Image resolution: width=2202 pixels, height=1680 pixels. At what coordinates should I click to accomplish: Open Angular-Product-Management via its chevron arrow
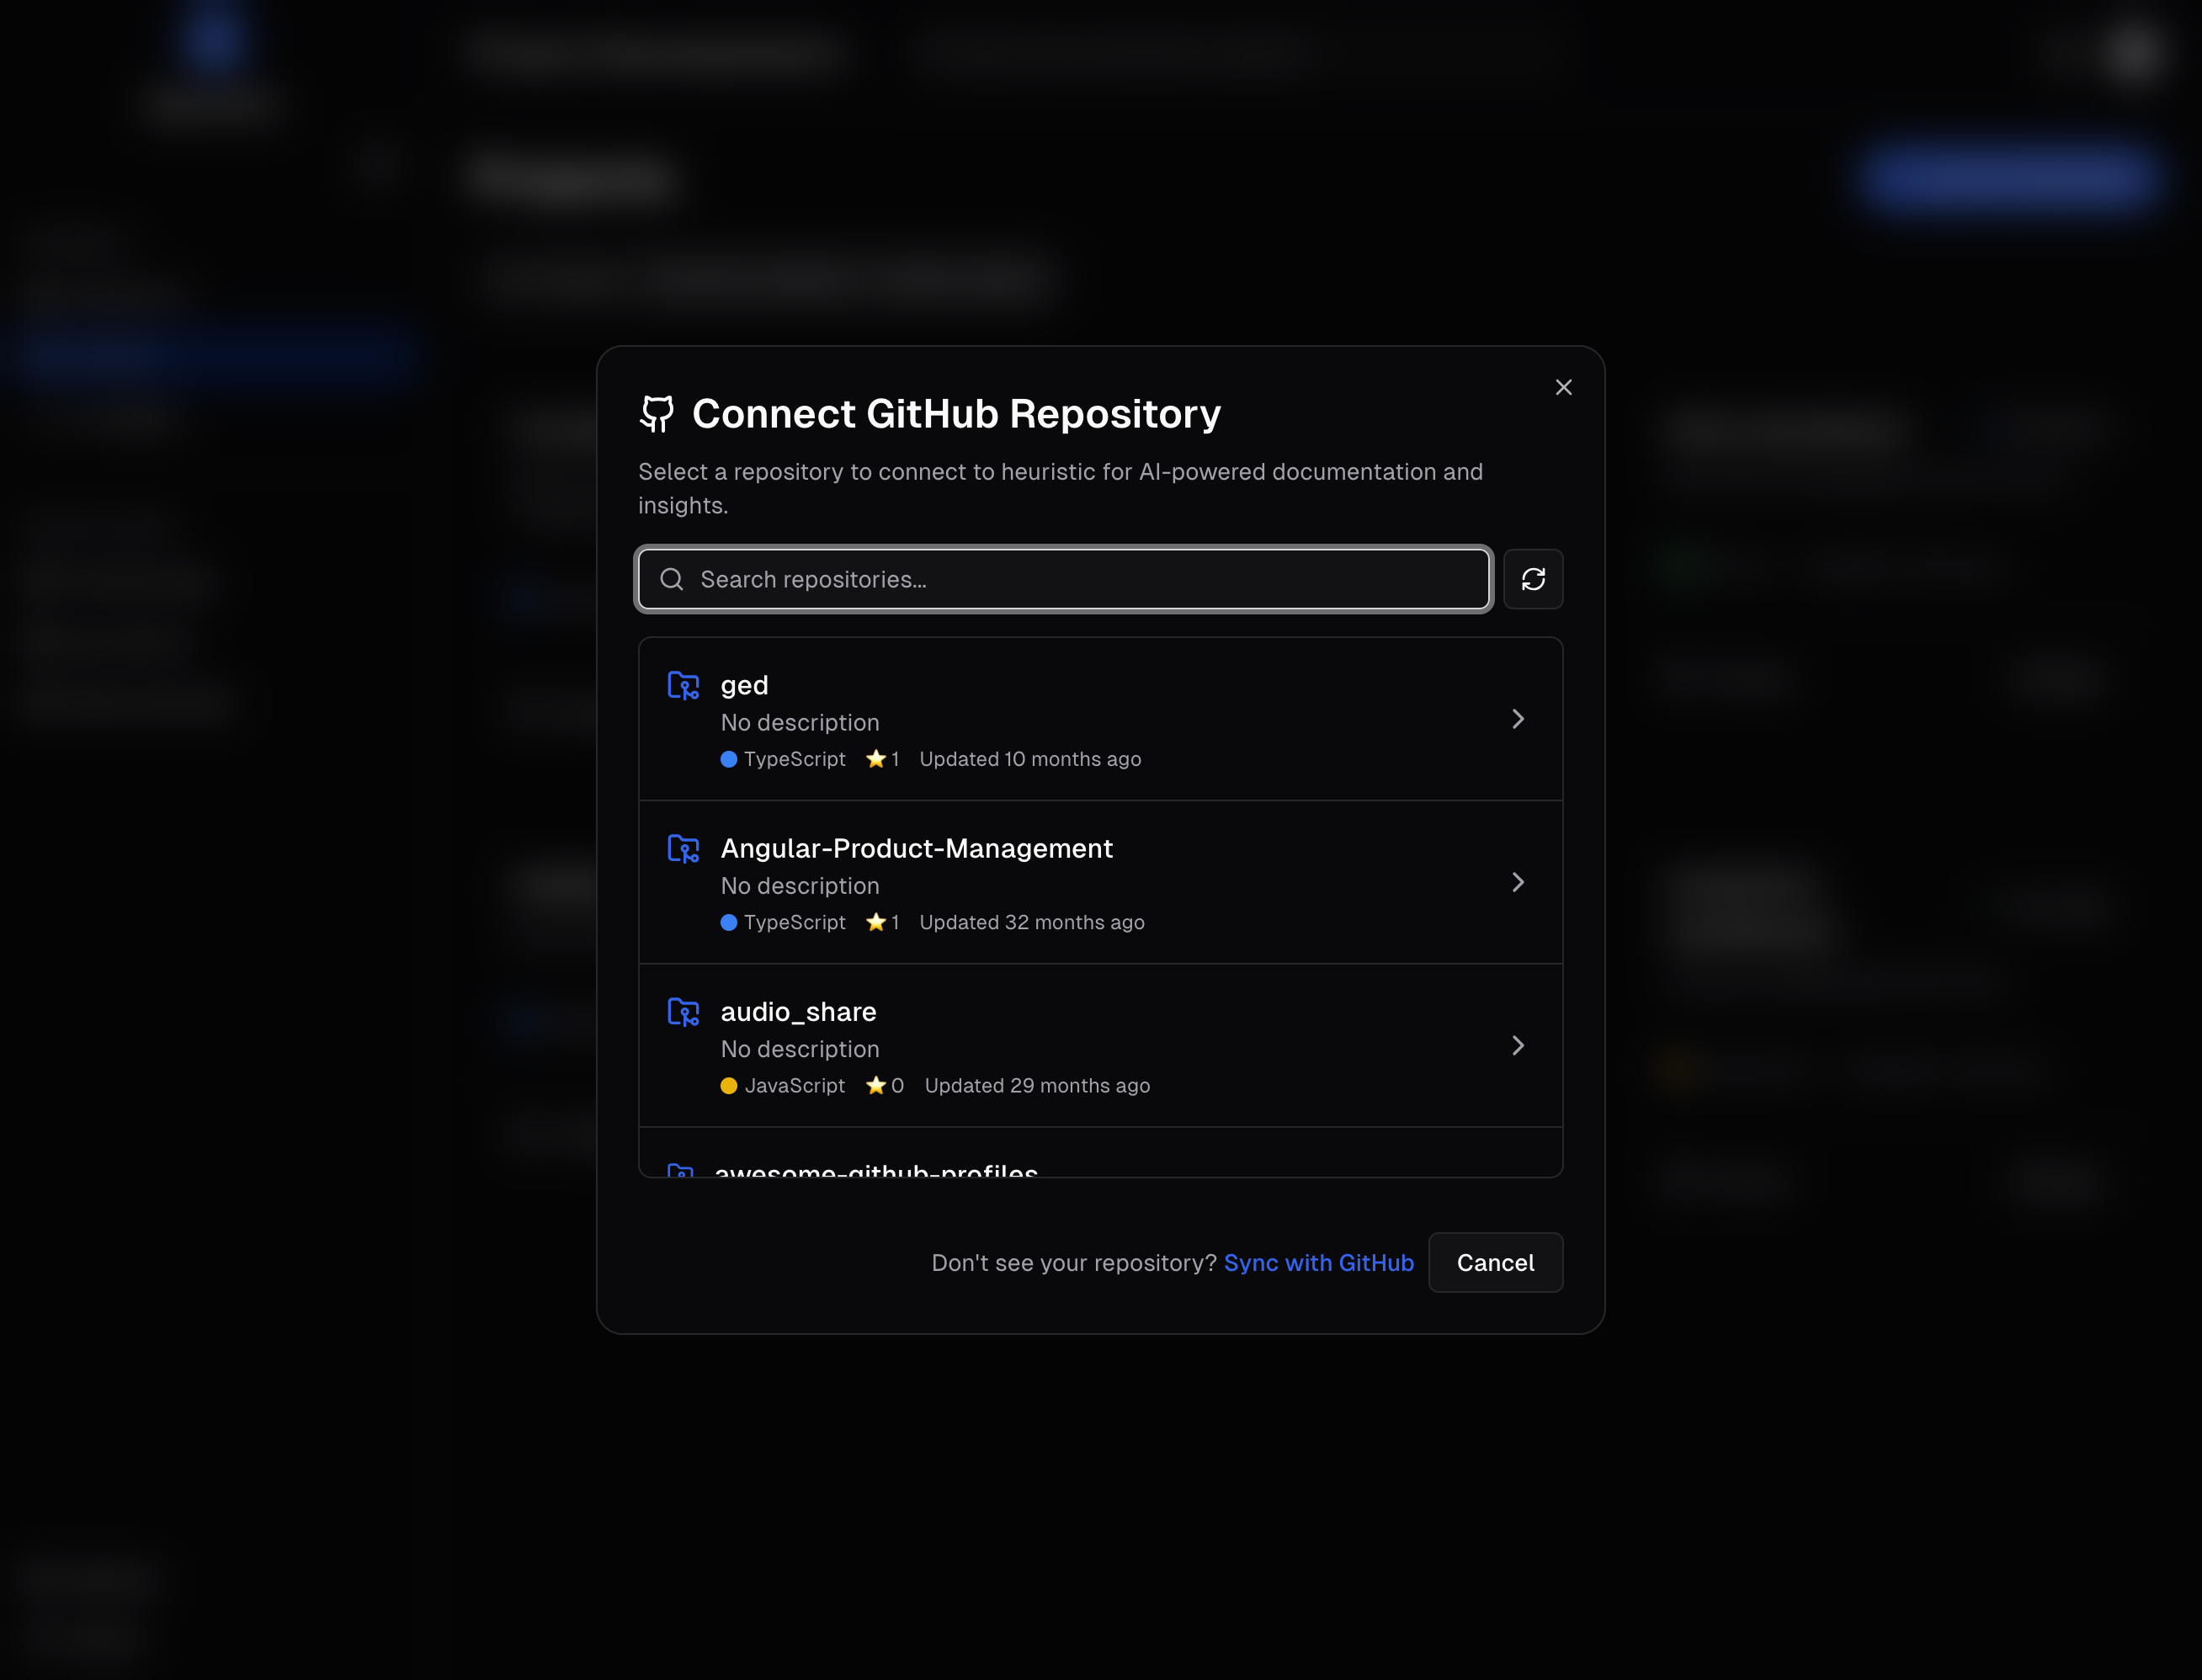click(1517, 882)
